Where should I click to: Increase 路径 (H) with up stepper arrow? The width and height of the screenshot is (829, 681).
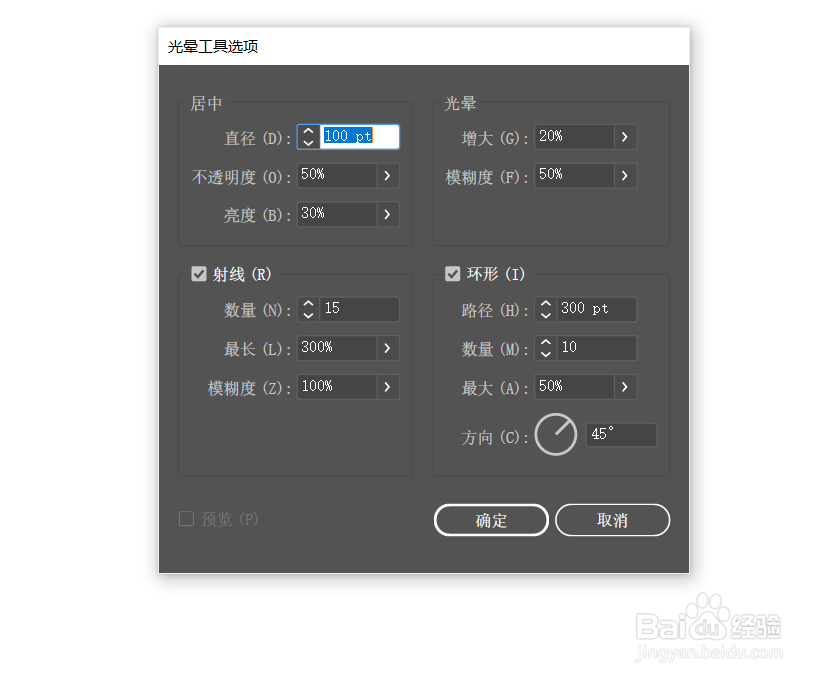pos(546,304)
